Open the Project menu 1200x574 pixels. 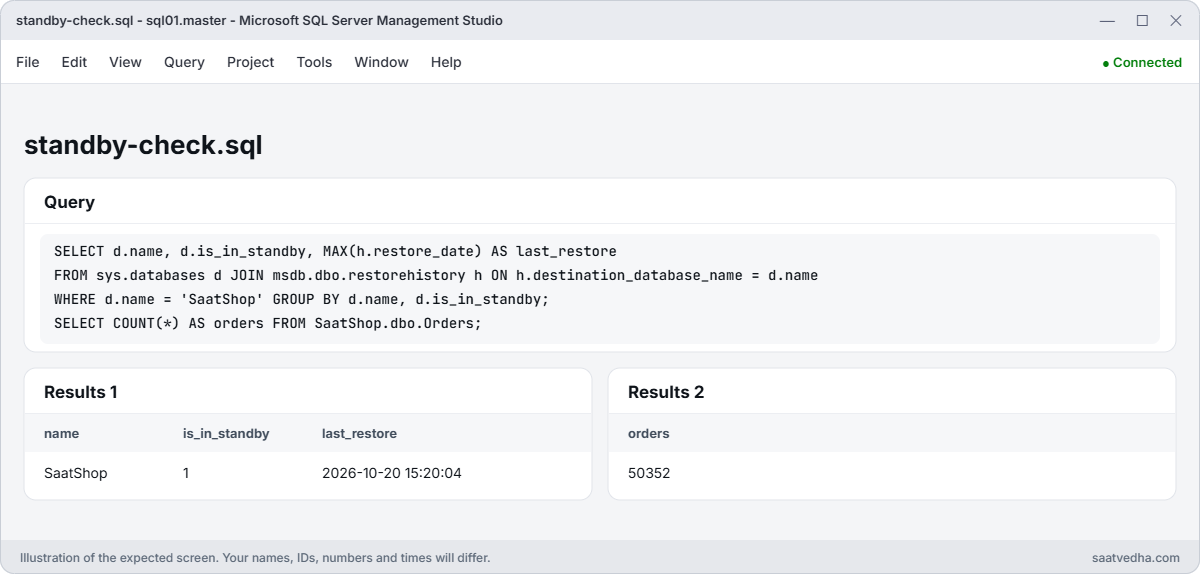click(250, 62)
